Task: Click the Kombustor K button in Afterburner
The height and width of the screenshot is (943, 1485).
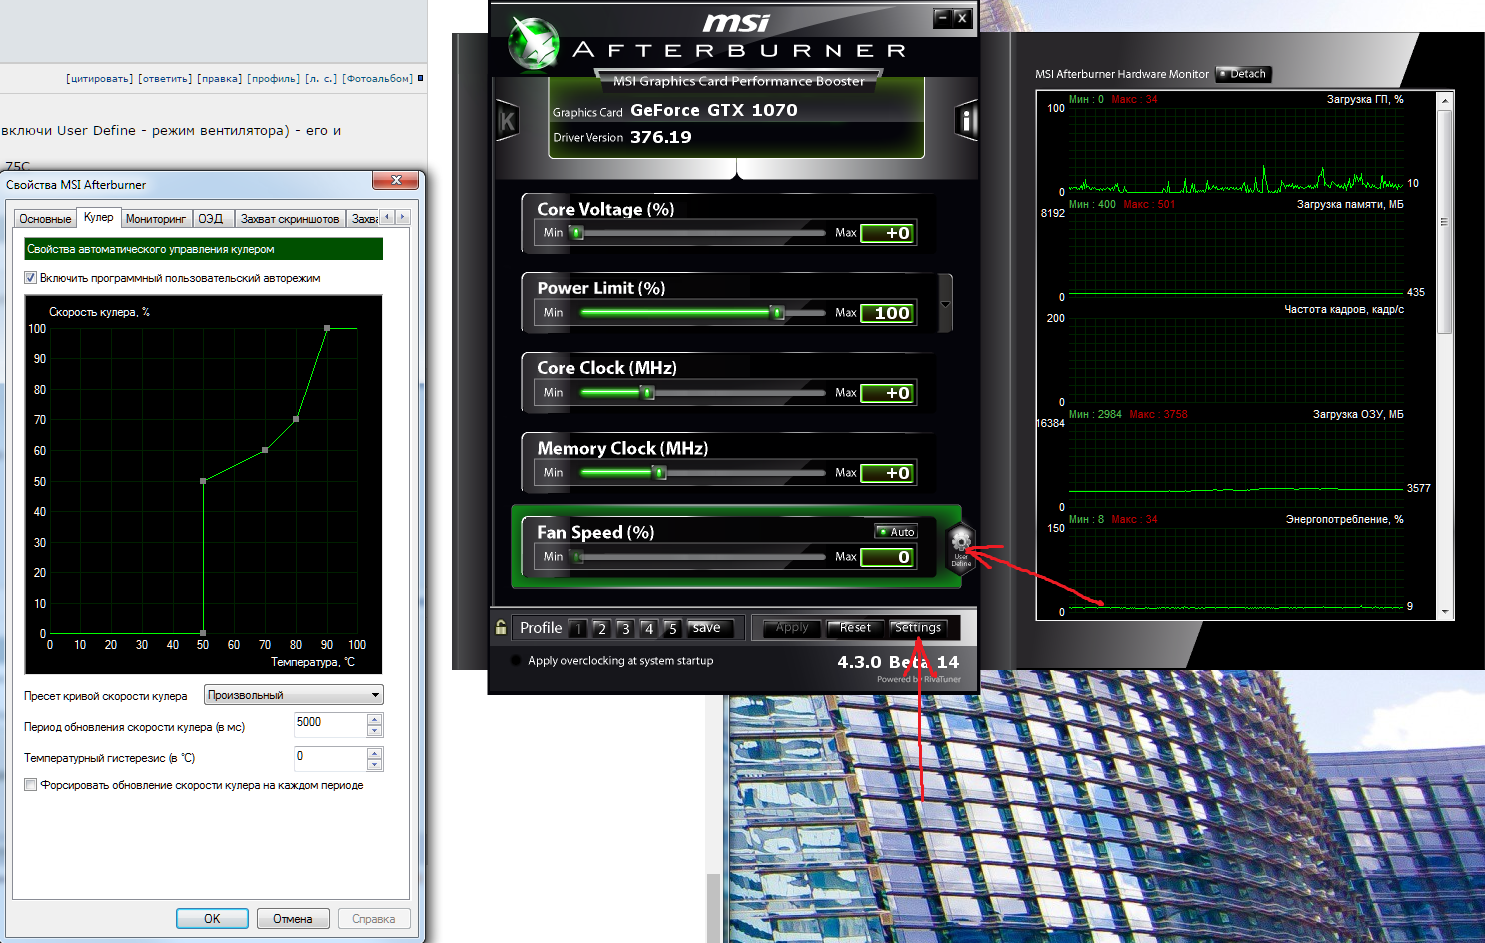Action: pyautogui.click(x=507, y=121)
